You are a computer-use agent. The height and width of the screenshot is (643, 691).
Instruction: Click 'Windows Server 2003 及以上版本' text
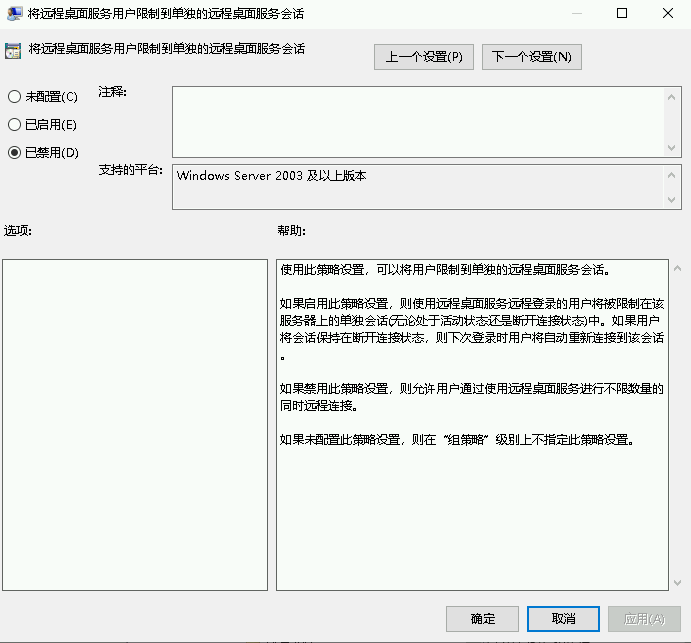pyautogui.click(x=271, y=176)
